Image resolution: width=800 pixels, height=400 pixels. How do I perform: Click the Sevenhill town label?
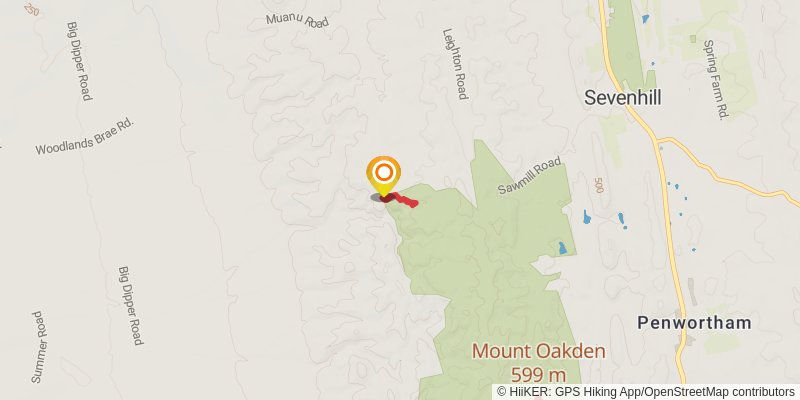pyautogui.click(x=622, y=97)
